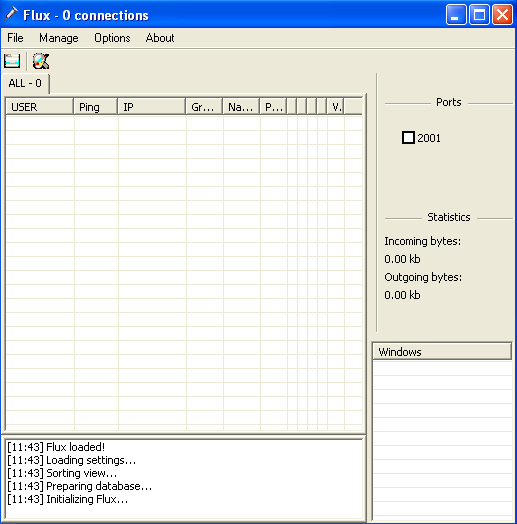Click the Ports section heading
The image size is (517, 524).
coord(448,102)
